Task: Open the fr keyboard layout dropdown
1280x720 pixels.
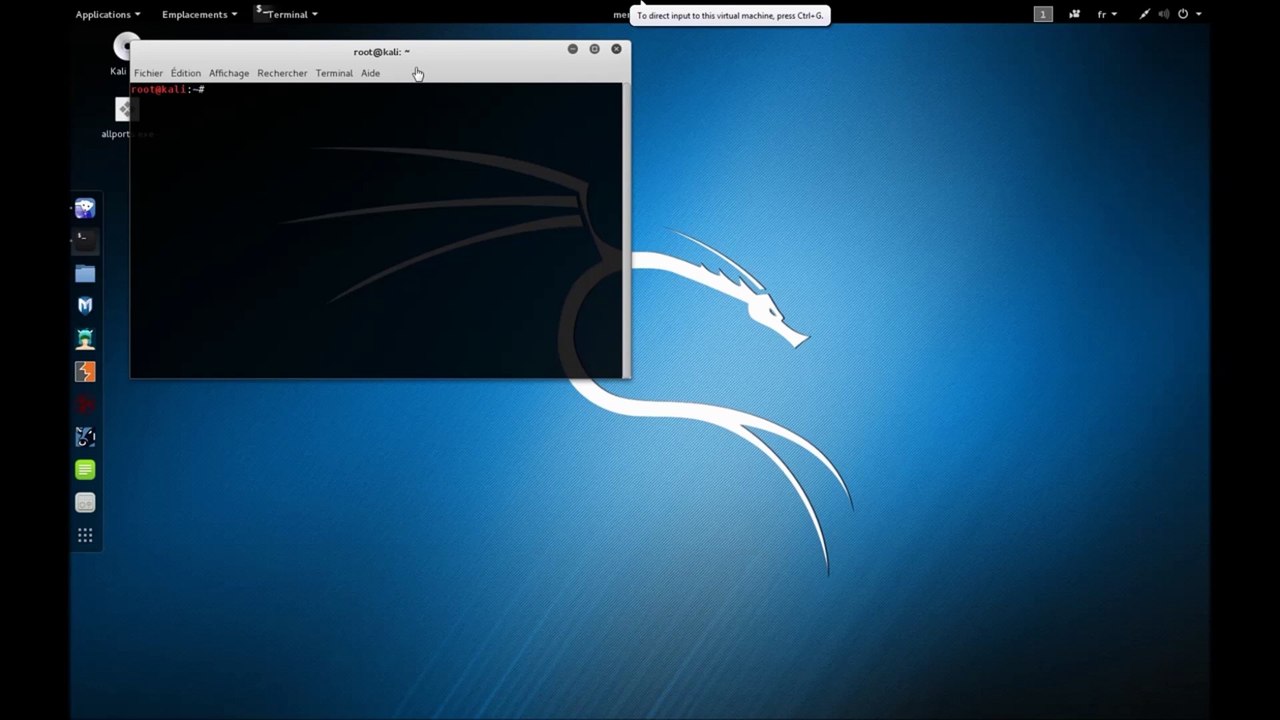Action: coord(1107,14)
